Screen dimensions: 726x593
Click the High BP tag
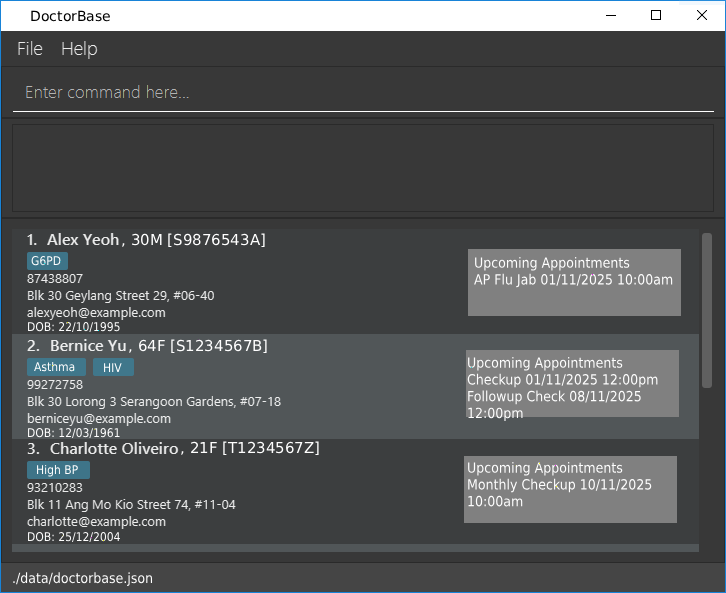[x=58, y=470]
